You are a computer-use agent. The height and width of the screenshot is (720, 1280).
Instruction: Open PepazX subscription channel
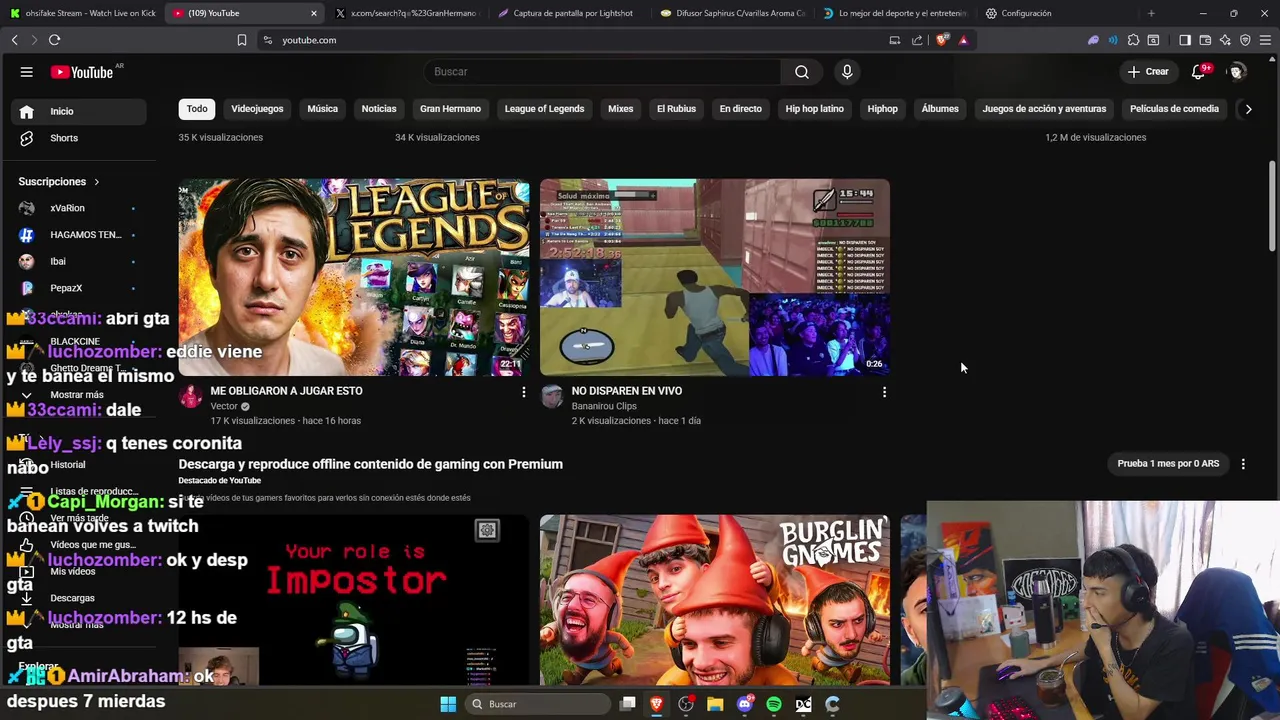point(80,288)
